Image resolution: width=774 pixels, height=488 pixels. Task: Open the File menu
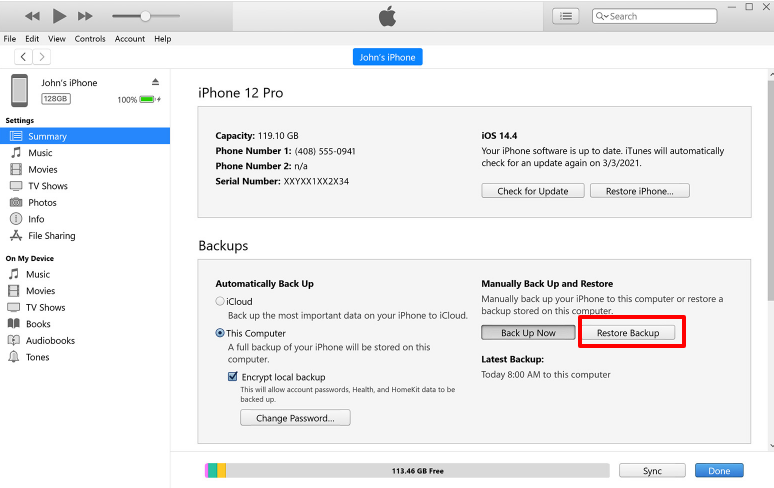10,38
